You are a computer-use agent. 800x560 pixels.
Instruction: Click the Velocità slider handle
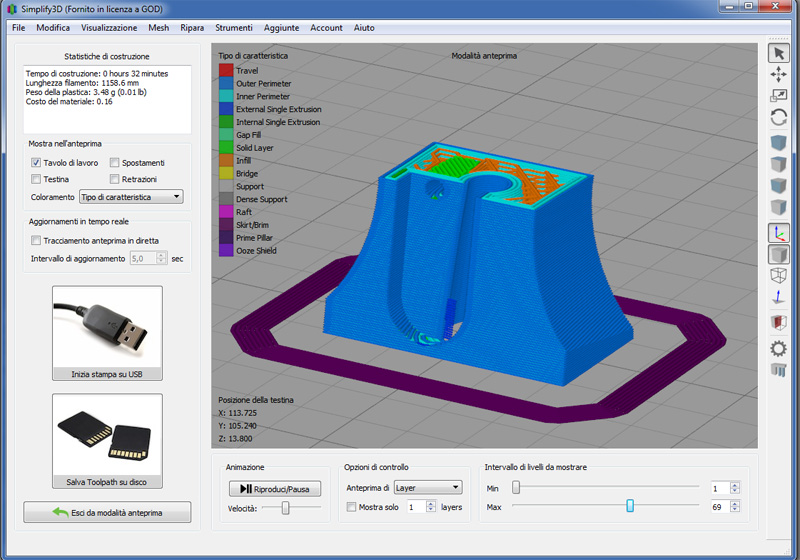286,507
